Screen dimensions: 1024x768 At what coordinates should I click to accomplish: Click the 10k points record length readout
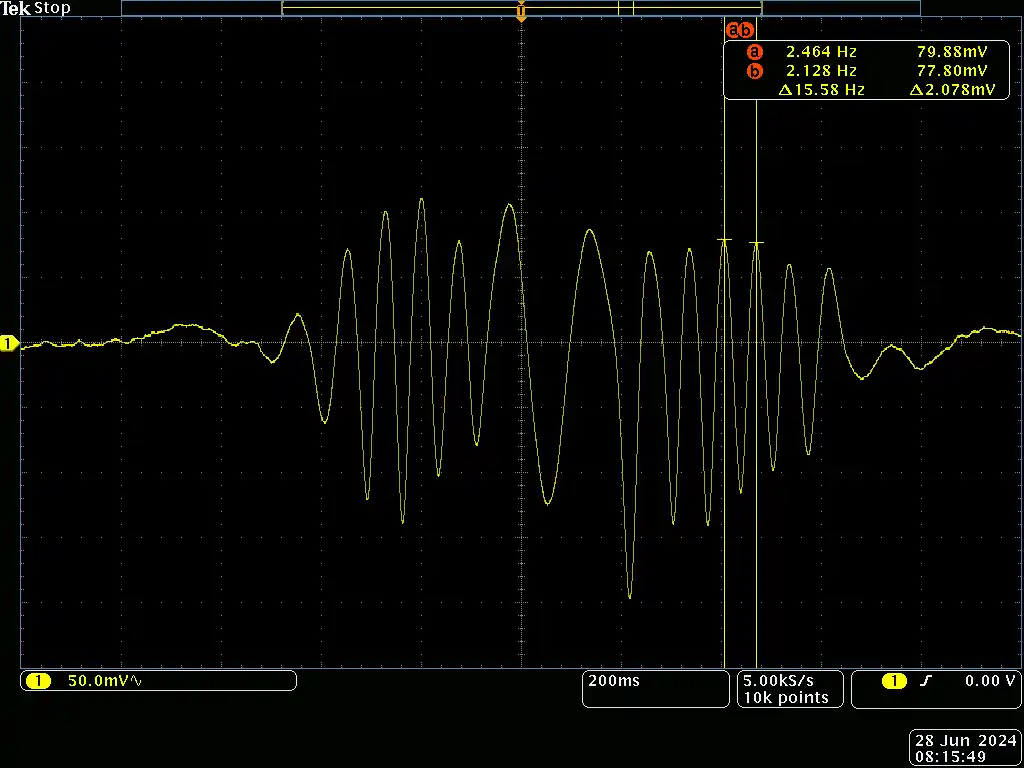(x=786, y=697)
